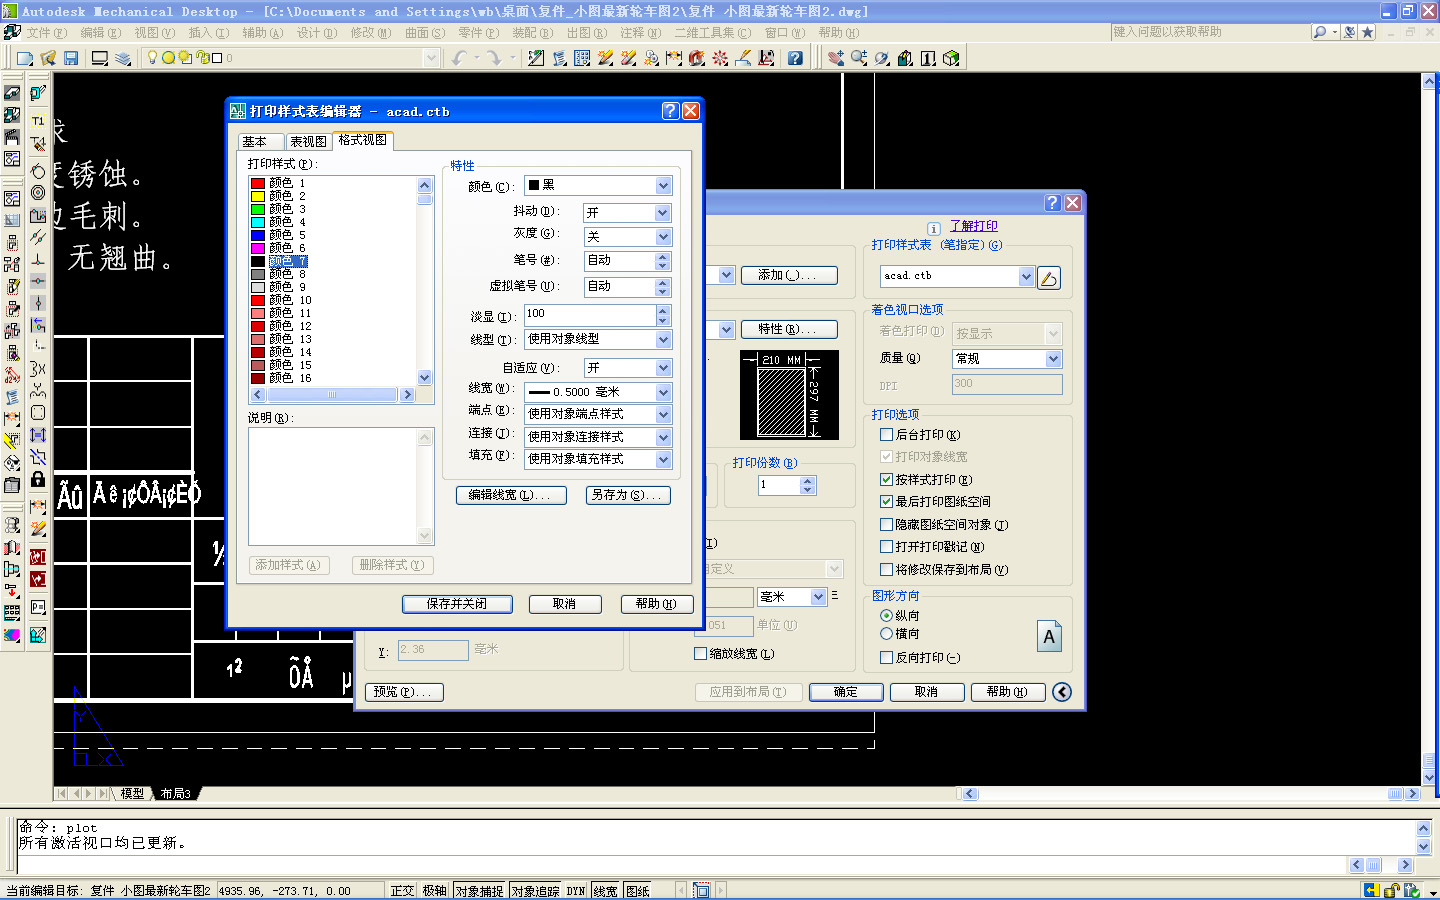The height and width of the screenshot is (900, 1440).
Task: Click the padlock icon in the left toolbar
Action: pos(38,479)
